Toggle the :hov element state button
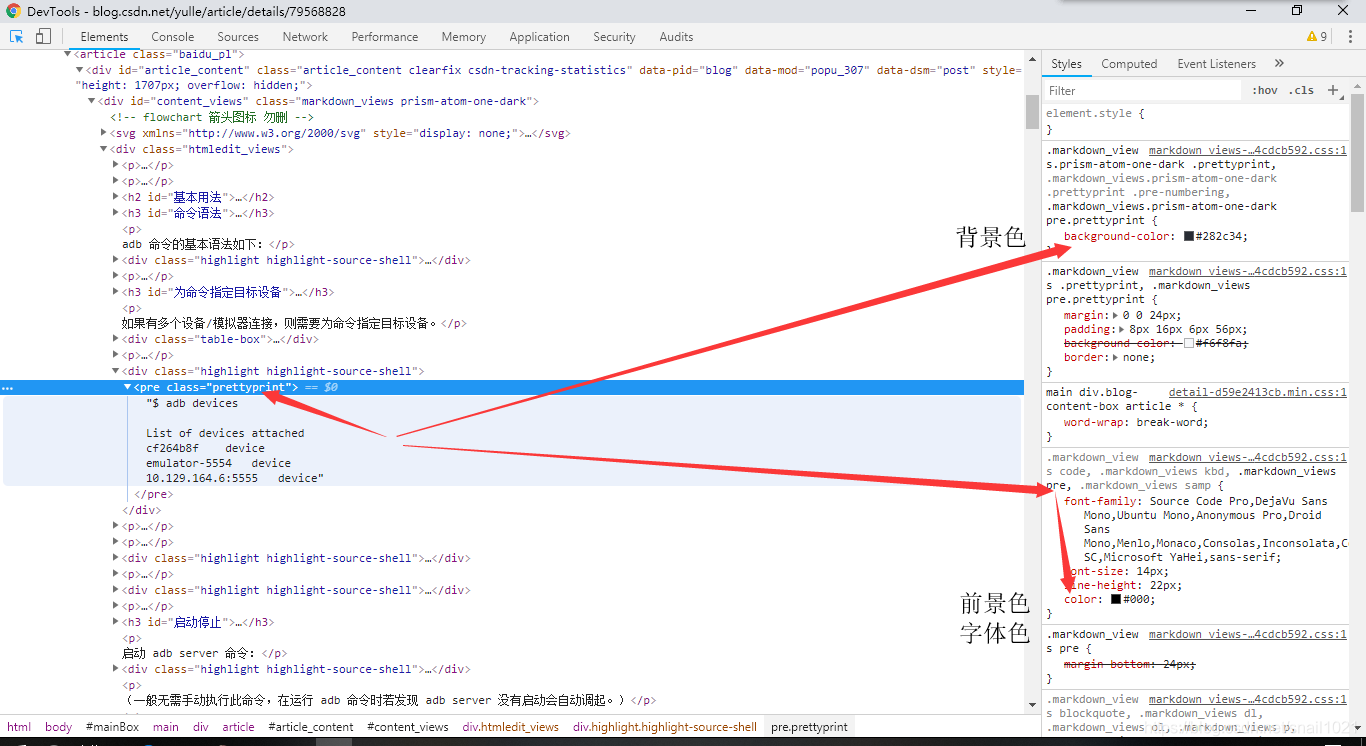1366x746 pixels. (x=1265, y=90)
